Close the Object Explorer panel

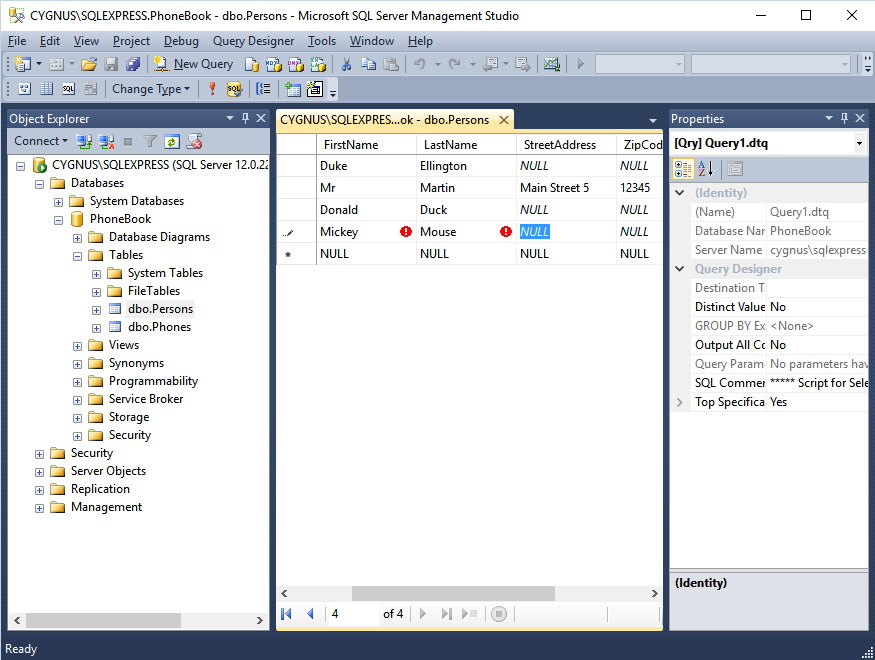tap(261, 118)
